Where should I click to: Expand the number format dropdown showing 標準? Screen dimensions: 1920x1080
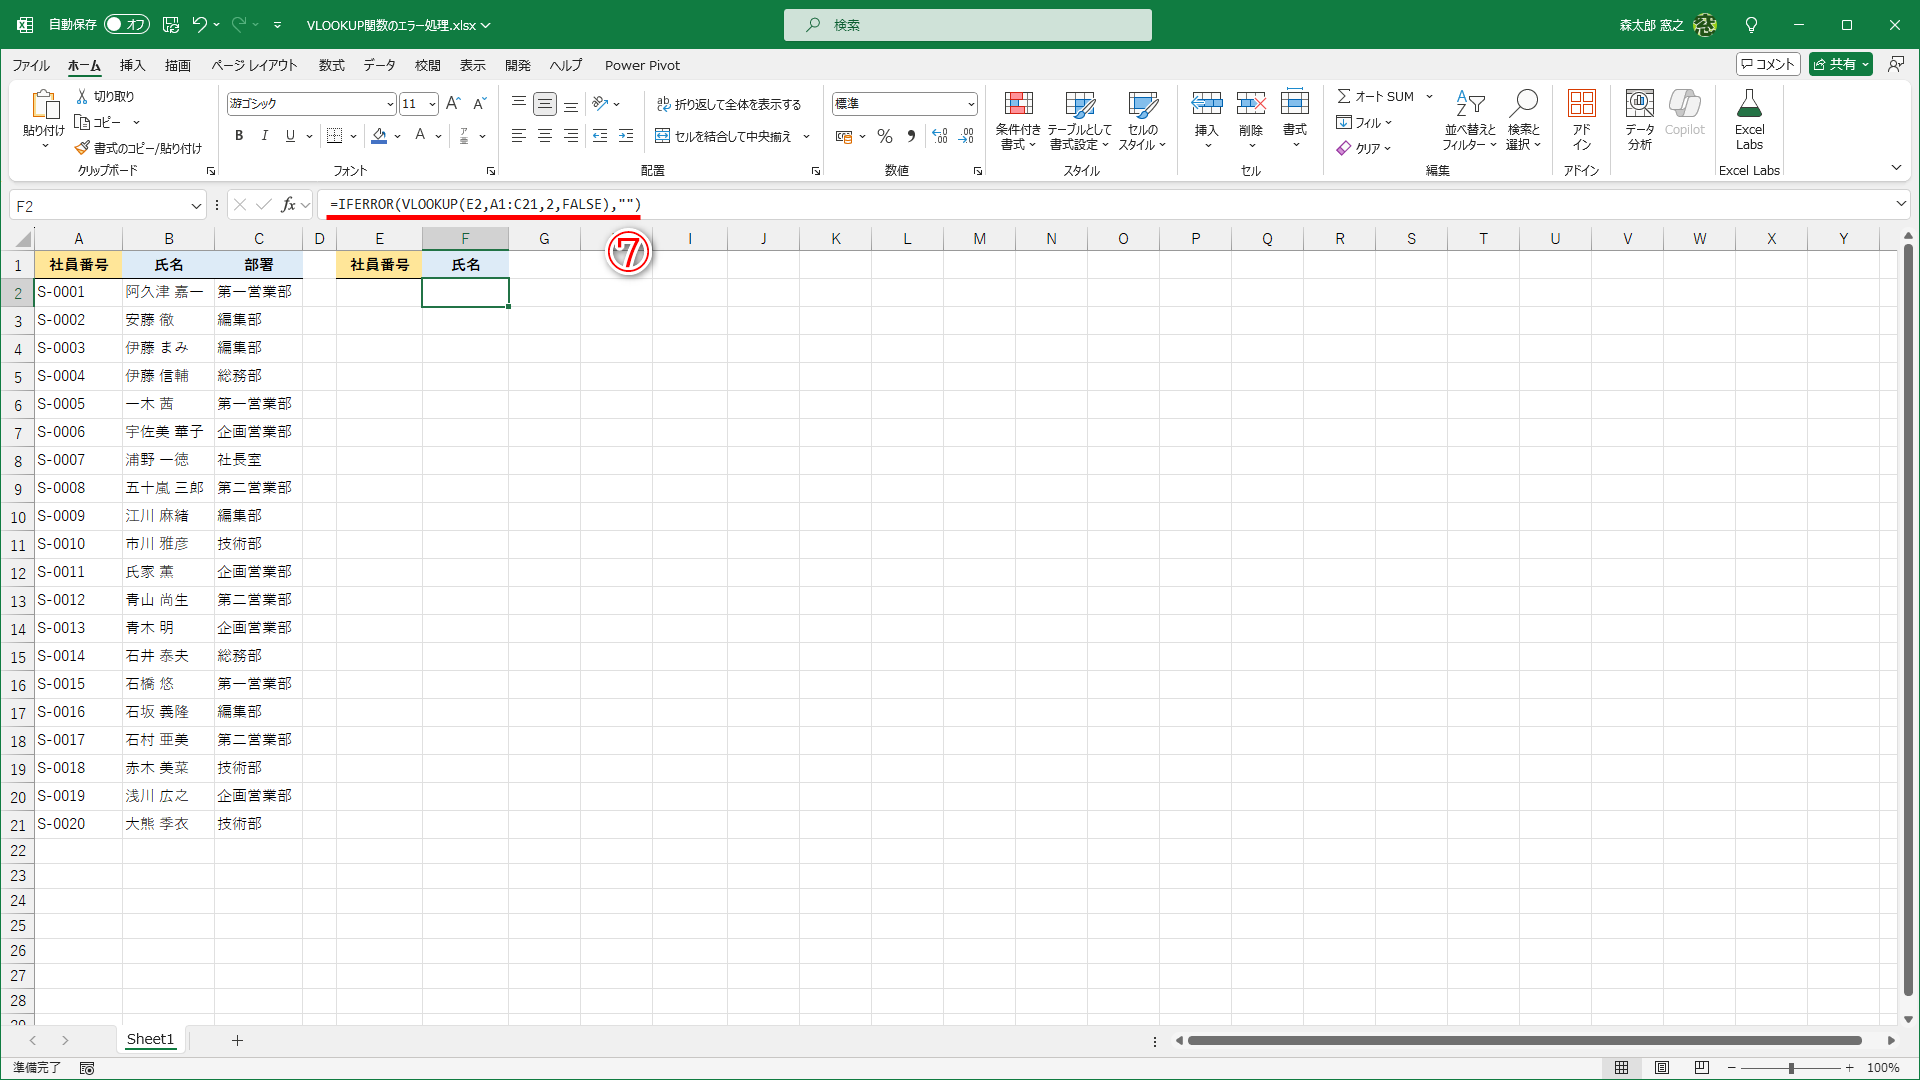point(971,103)
